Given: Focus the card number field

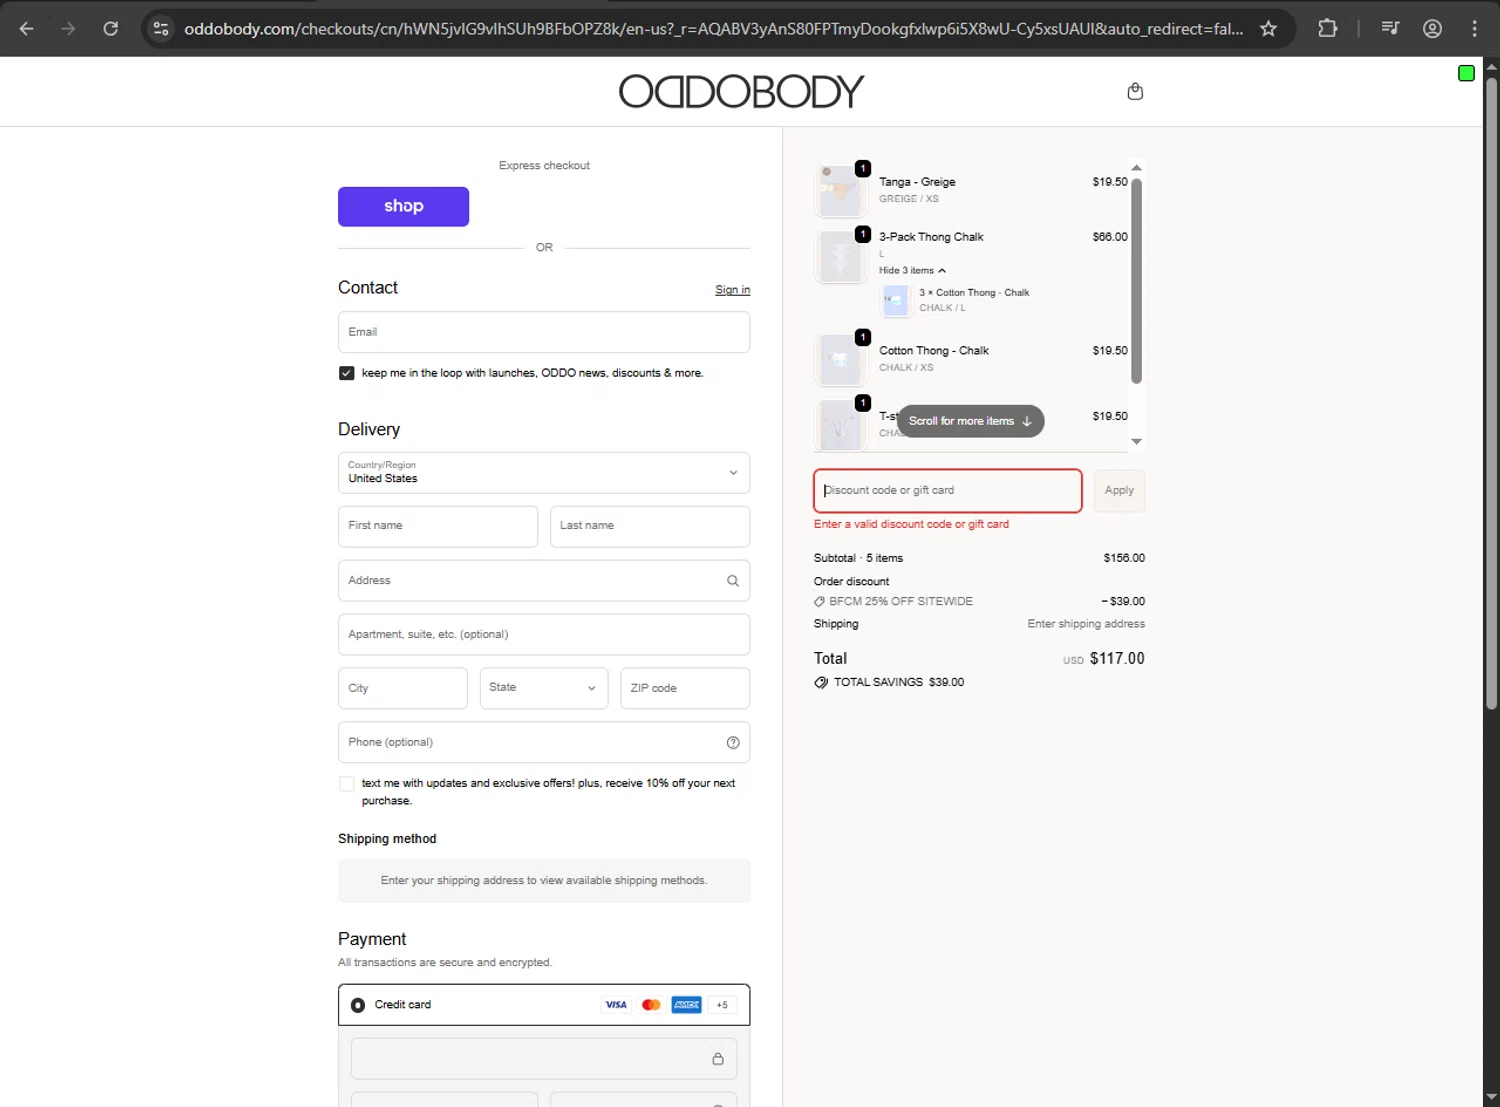Looking at the screenshot, I should (x=544, y=1059).
